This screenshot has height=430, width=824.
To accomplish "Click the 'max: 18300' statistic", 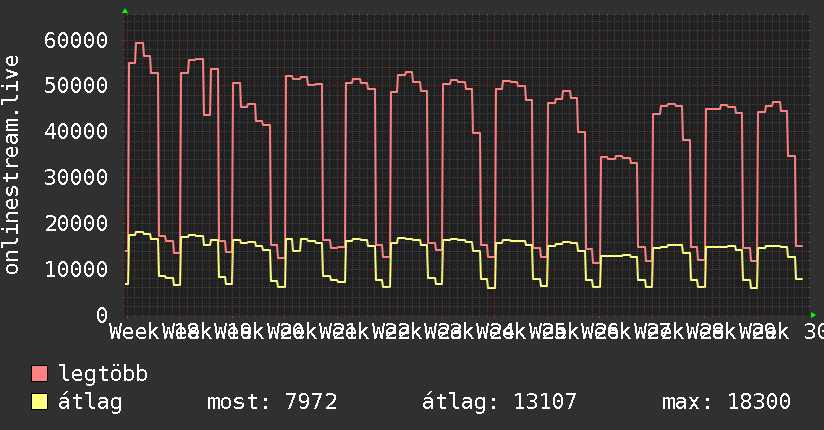I will tap(726, 402).
